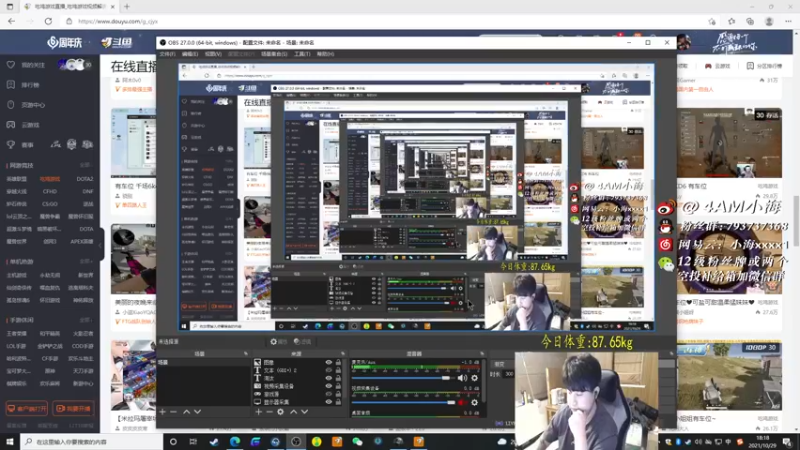Open the Windows Start menu
The width and height of the screenshot is (800, 450).
[10, 441]
